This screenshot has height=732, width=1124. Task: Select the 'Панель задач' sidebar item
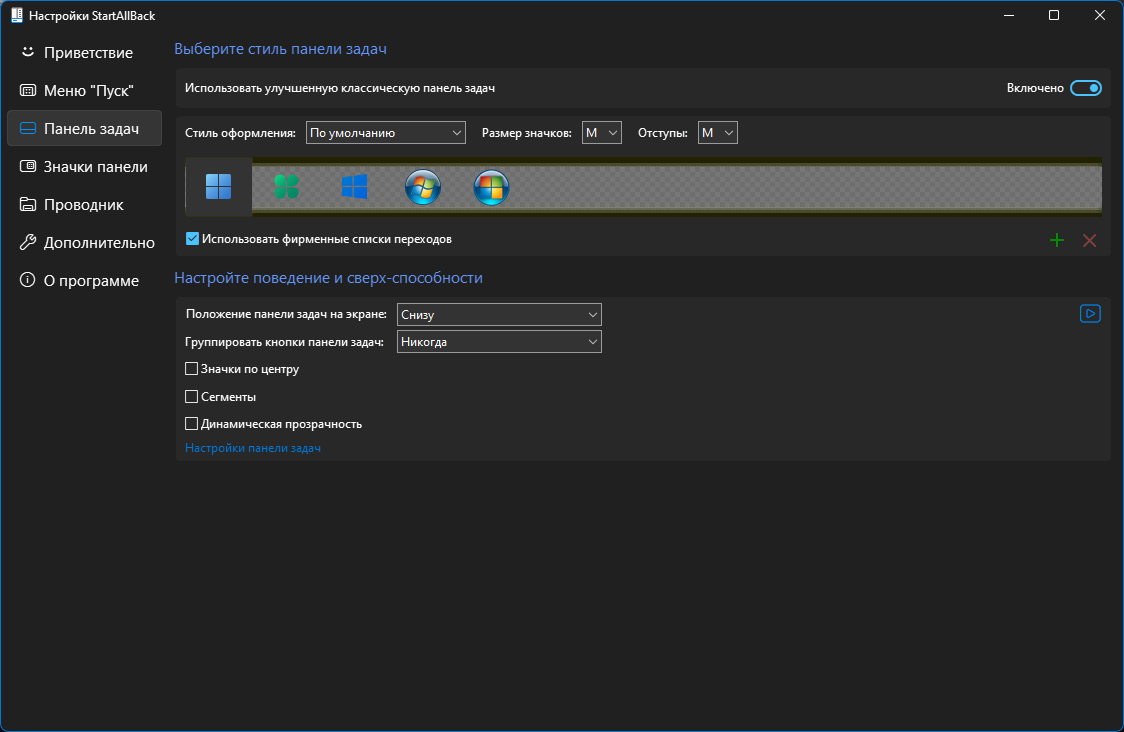click(85, 128)
